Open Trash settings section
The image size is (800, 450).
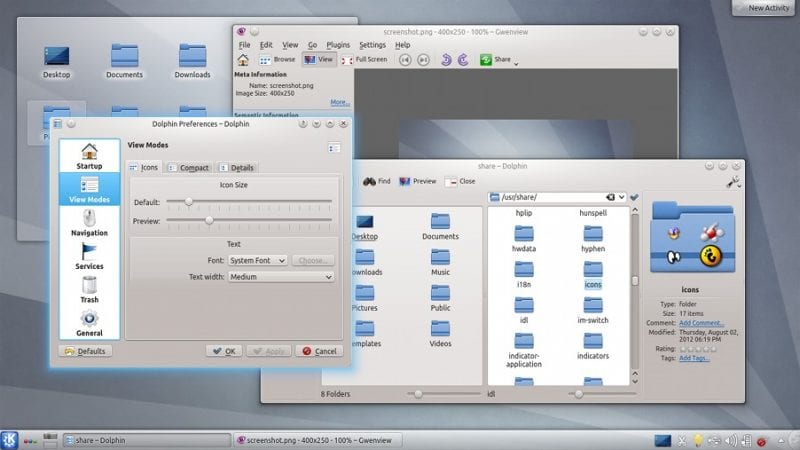(x=89, y=290)
